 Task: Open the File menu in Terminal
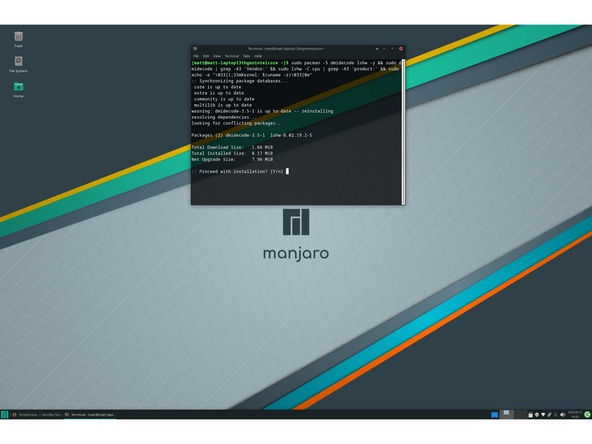tap(196, 56)
